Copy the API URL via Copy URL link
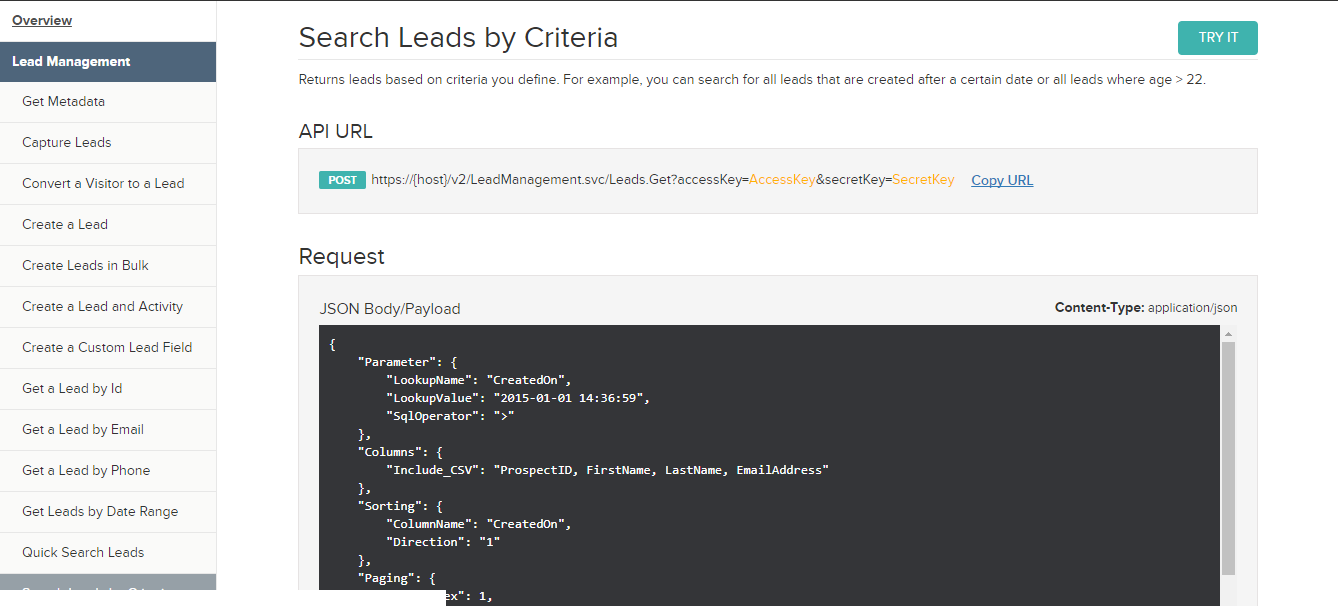Screen dimensions: 1338x606 (1002, 180)
